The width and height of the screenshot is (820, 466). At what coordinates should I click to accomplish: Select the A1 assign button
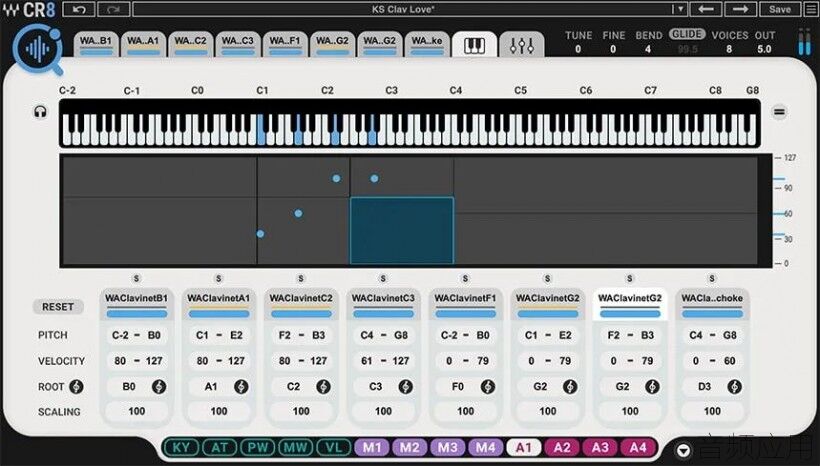click(523, 448)
